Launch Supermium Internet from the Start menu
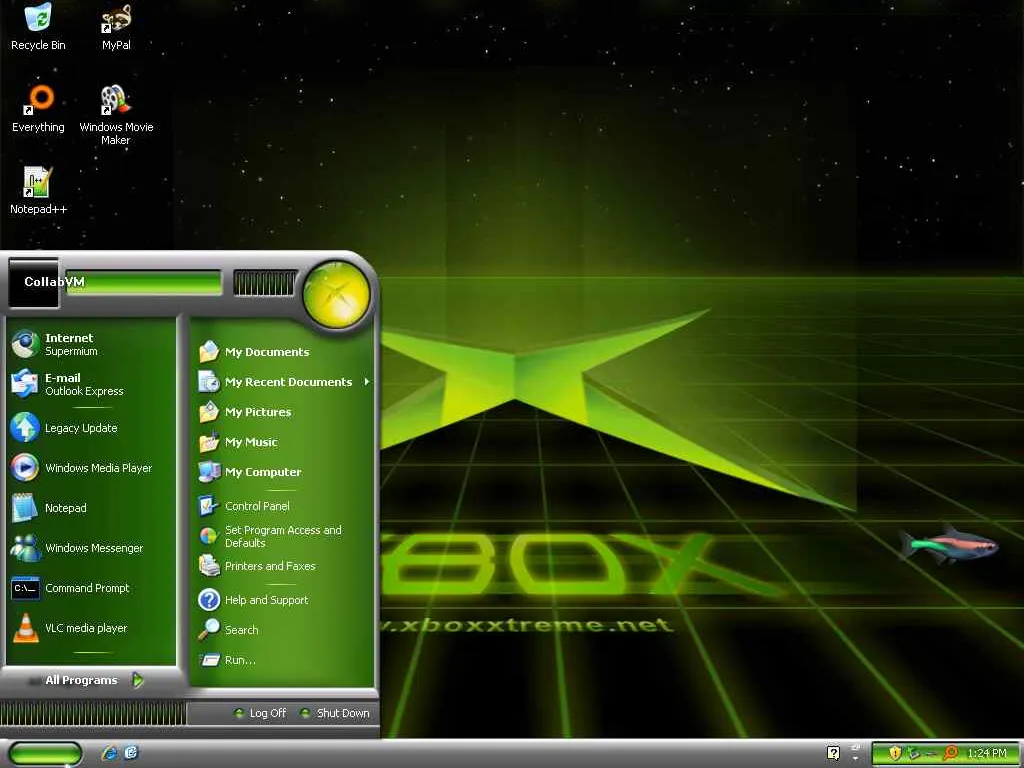Viewport: 1024px width, 768px height. click(91, 344)
